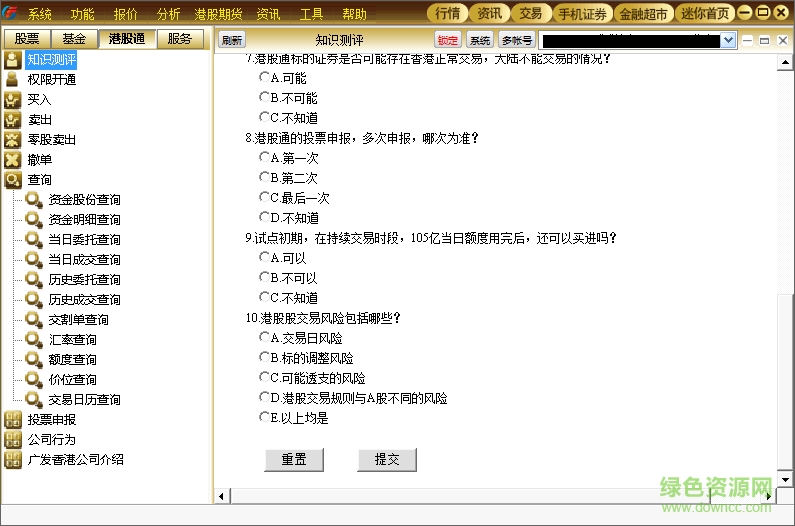This screenshot has width=795, height=526.
Task: Open 公司行为 in the sidebar
Action: 52,440
